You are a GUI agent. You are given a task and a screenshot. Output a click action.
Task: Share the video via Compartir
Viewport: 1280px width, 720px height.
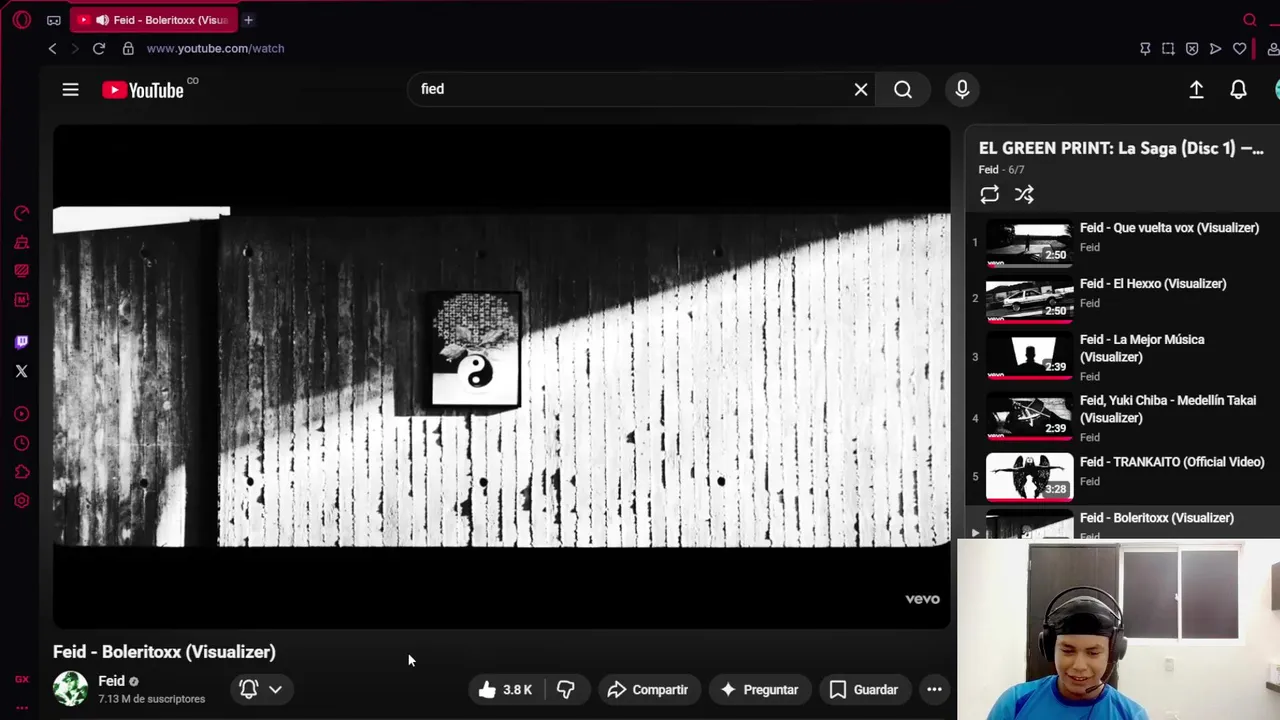click(x=648, y=689)
